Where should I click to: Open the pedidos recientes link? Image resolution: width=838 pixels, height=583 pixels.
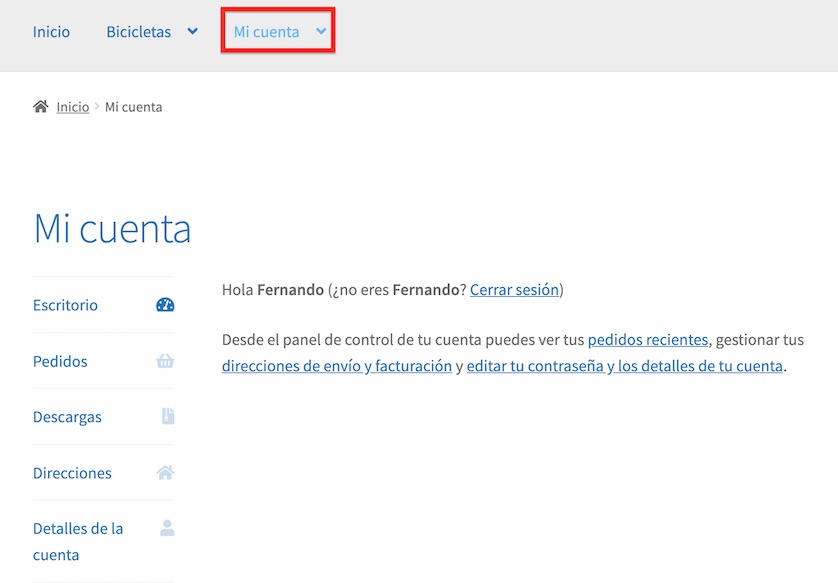647,340
